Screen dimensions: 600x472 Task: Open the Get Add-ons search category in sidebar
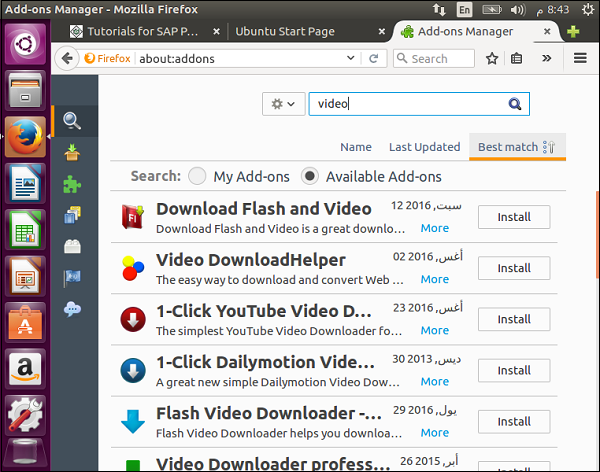click(73, 121)
